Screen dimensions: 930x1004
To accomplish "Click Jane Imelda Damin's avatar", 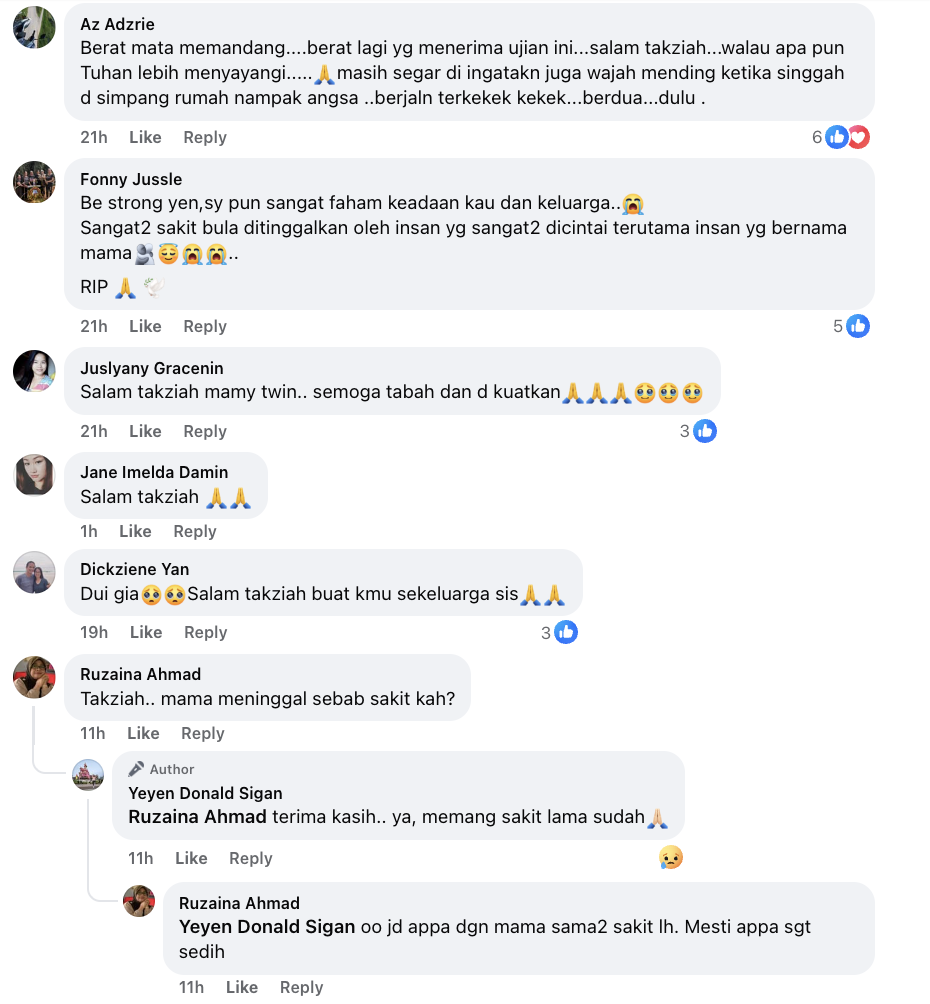I will click(34, 475).
